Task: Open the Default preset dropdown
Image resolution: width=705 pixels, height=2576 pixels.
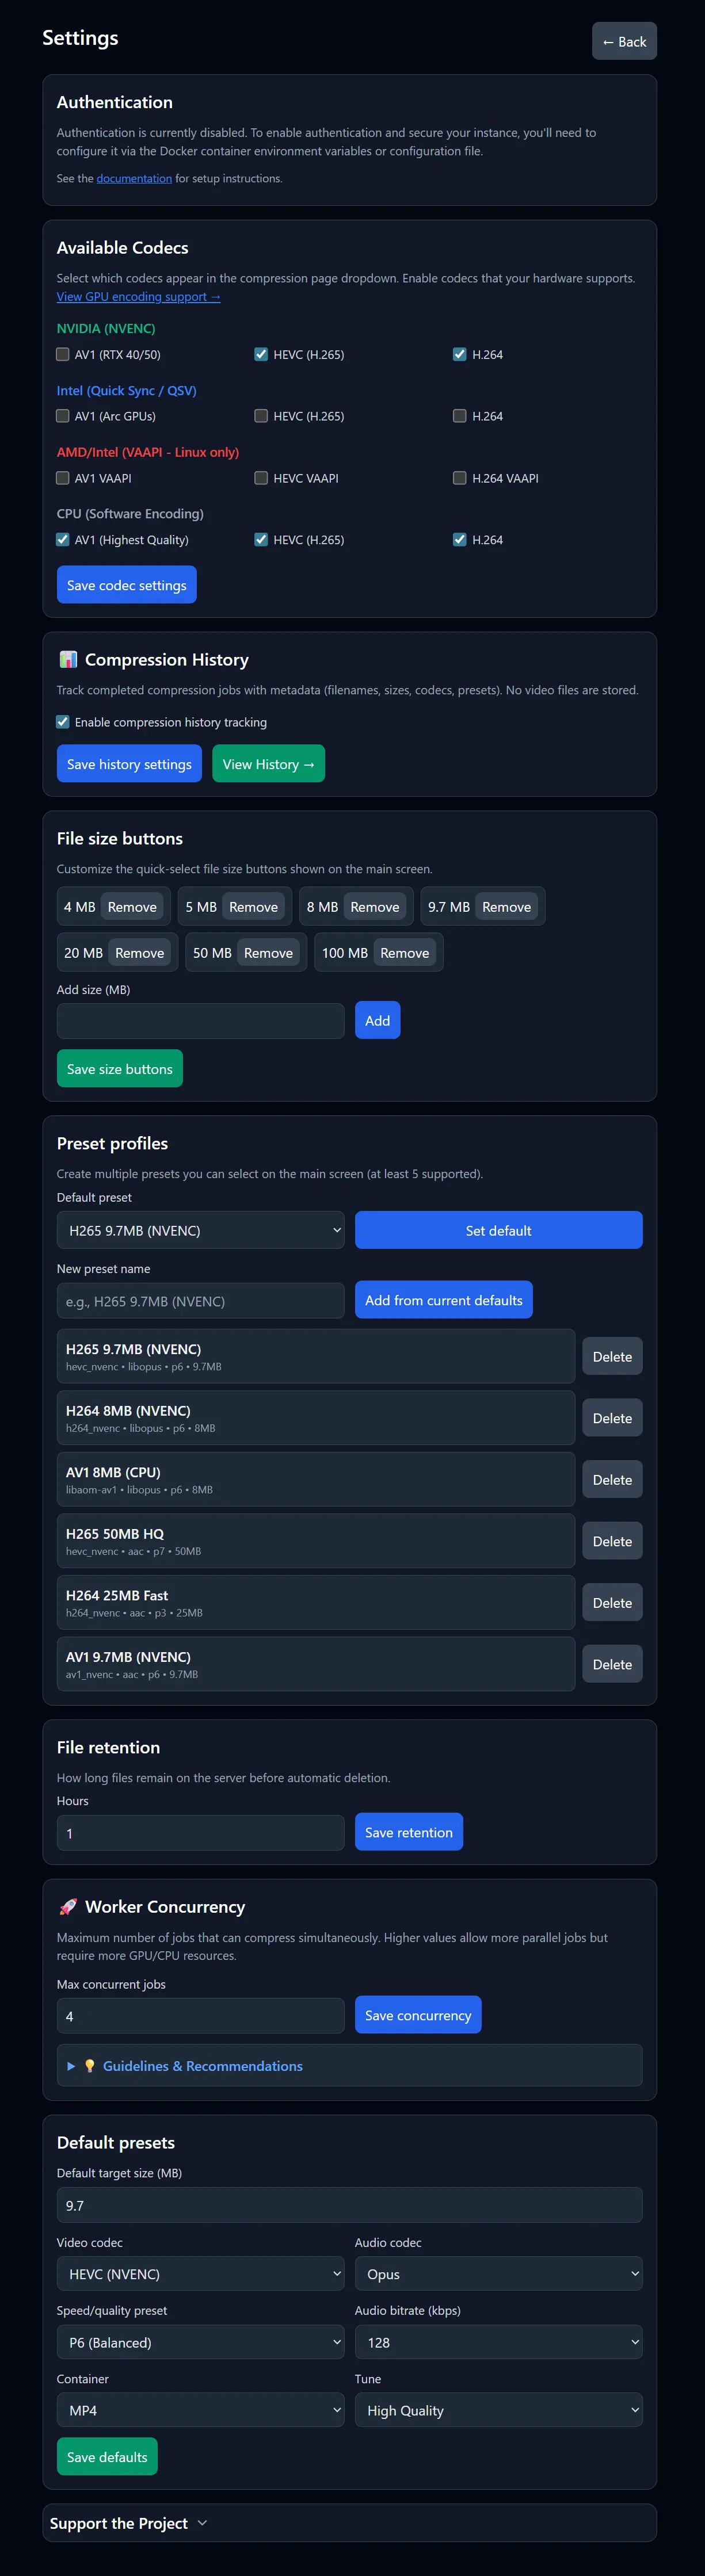Action: pyautogui.click(x=200, y=1230)
